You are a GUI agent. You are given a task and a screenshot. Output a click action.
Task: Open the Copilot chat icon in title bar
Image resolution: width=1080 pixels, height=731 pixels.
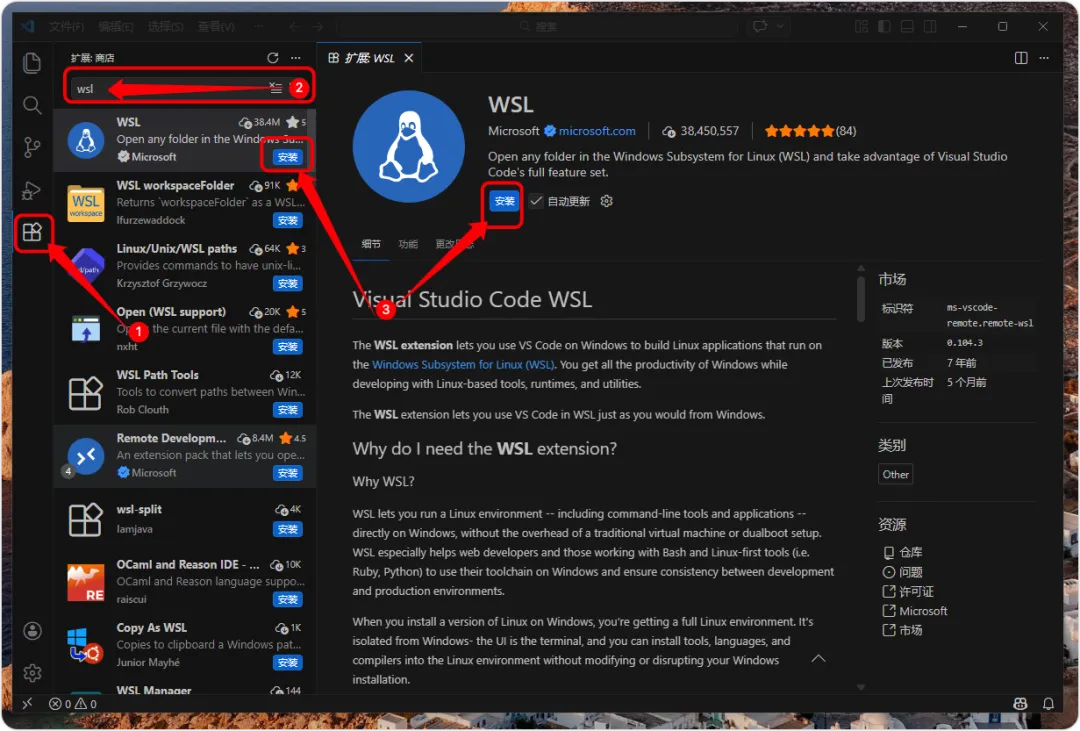coord(760,26)
